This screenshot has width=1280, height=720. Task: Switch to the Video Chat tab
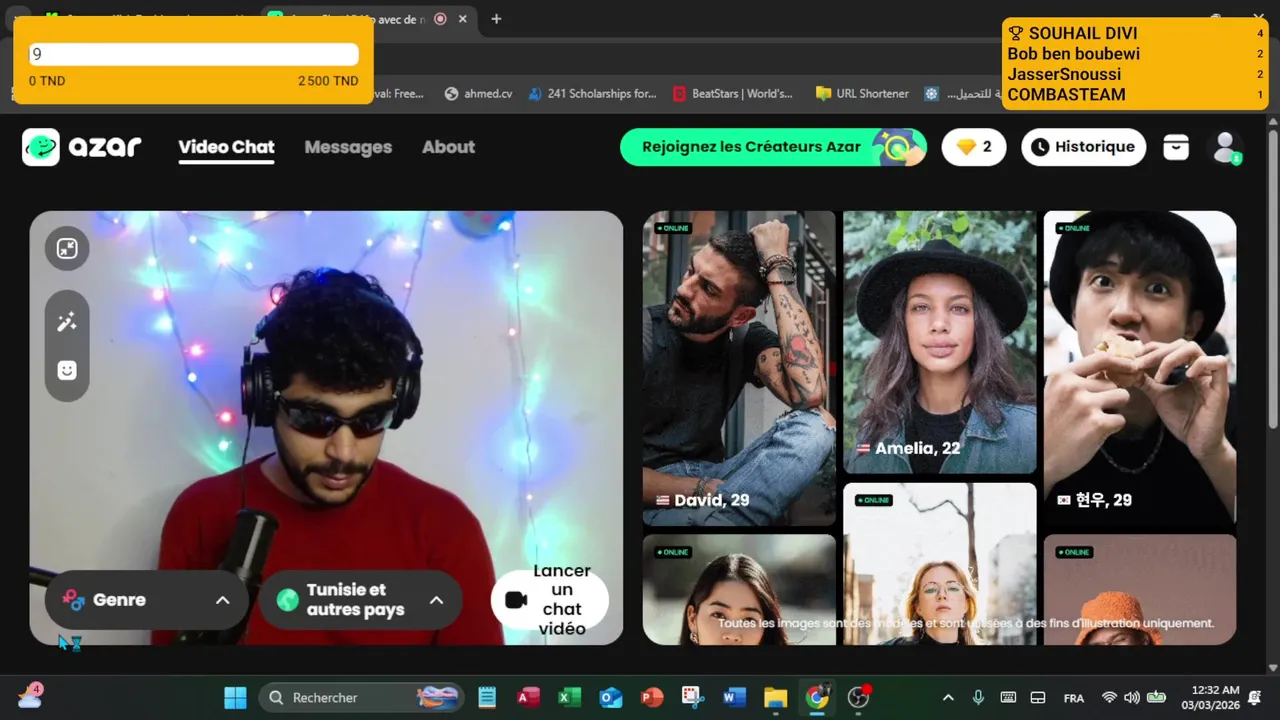[x=226, y=147]
